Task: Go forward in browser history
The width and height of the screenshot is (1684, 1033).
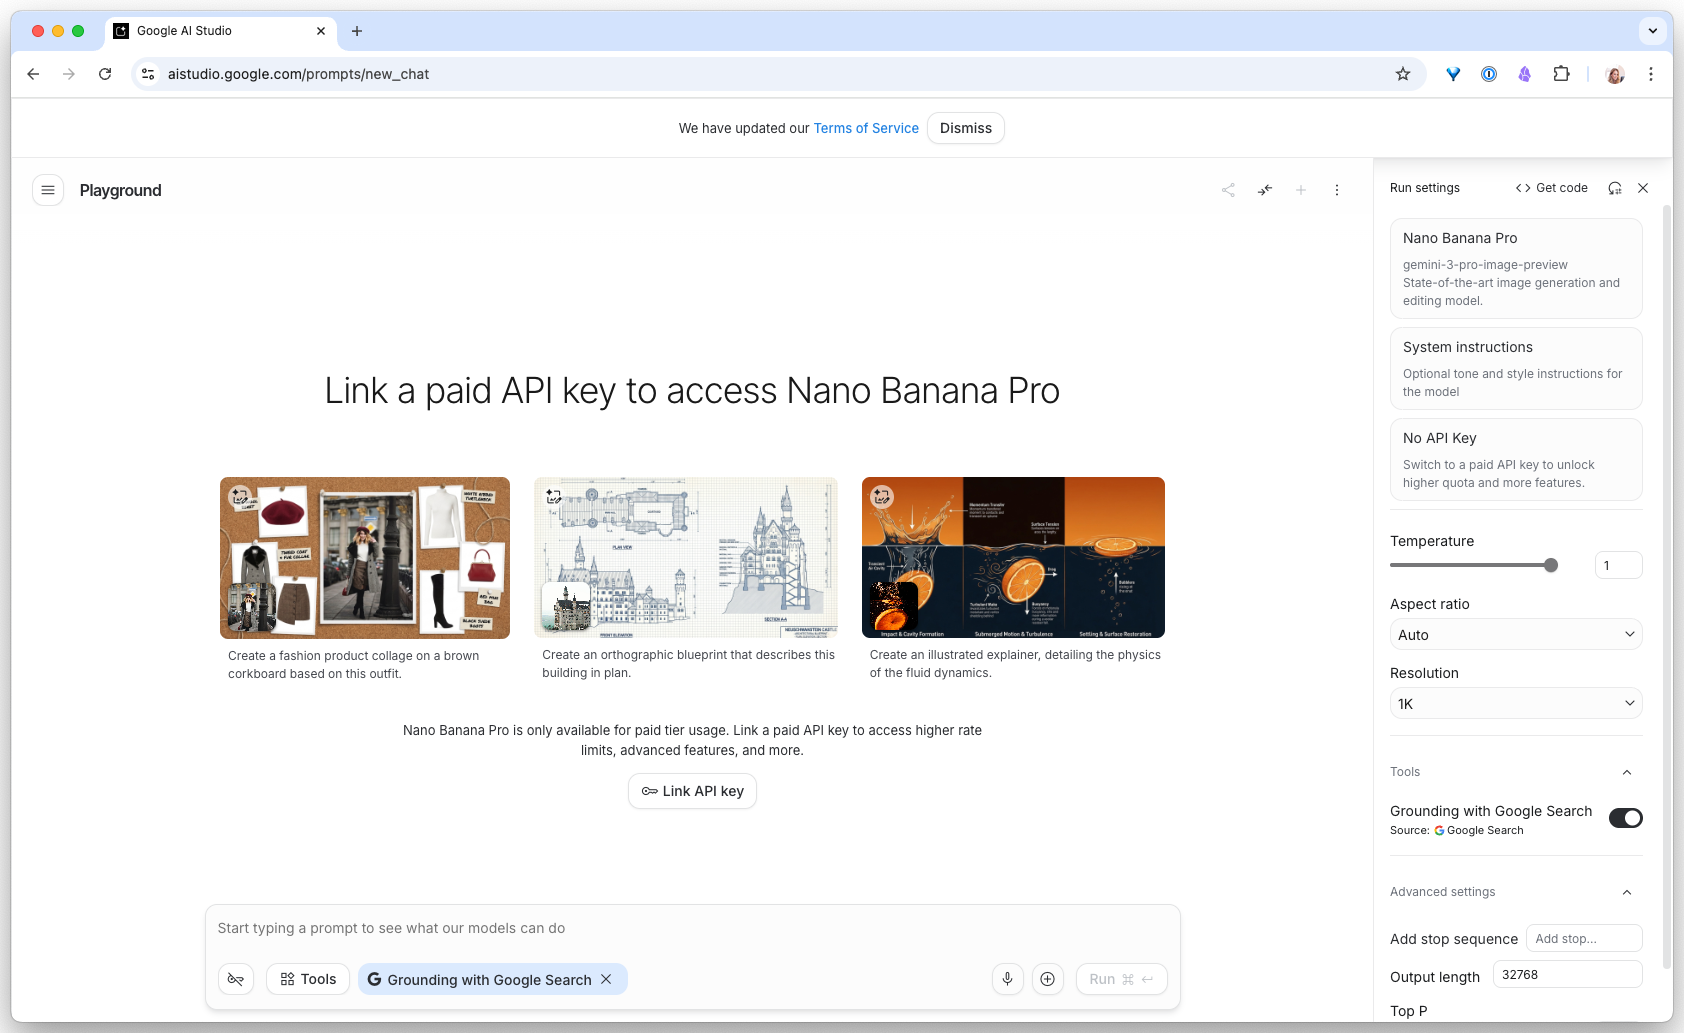Action: pyautogui.click(x=69, y=74)
